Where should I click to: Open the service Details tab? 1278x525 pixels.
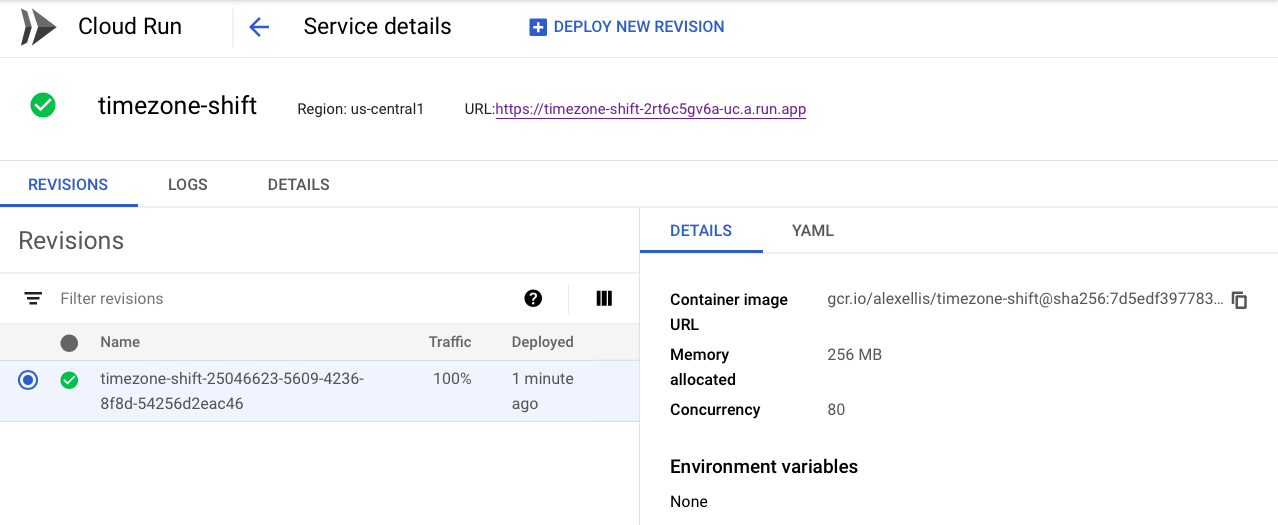(x=299, y=185)
